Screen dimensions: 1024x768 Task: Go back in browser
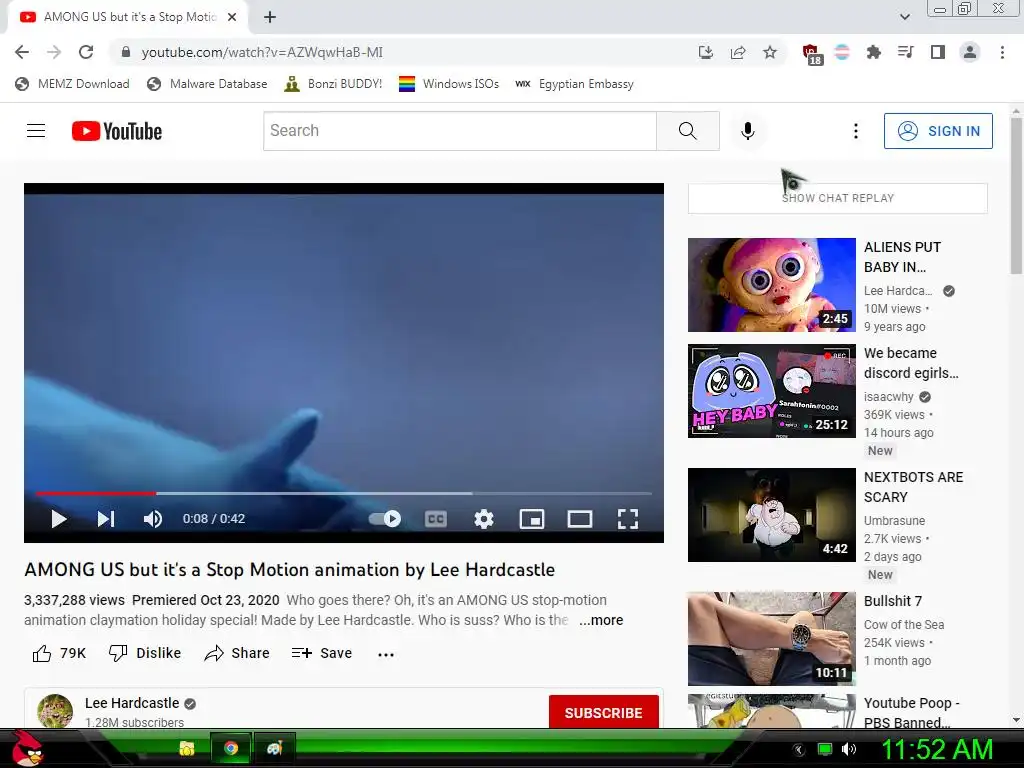(x=22, y=52)
